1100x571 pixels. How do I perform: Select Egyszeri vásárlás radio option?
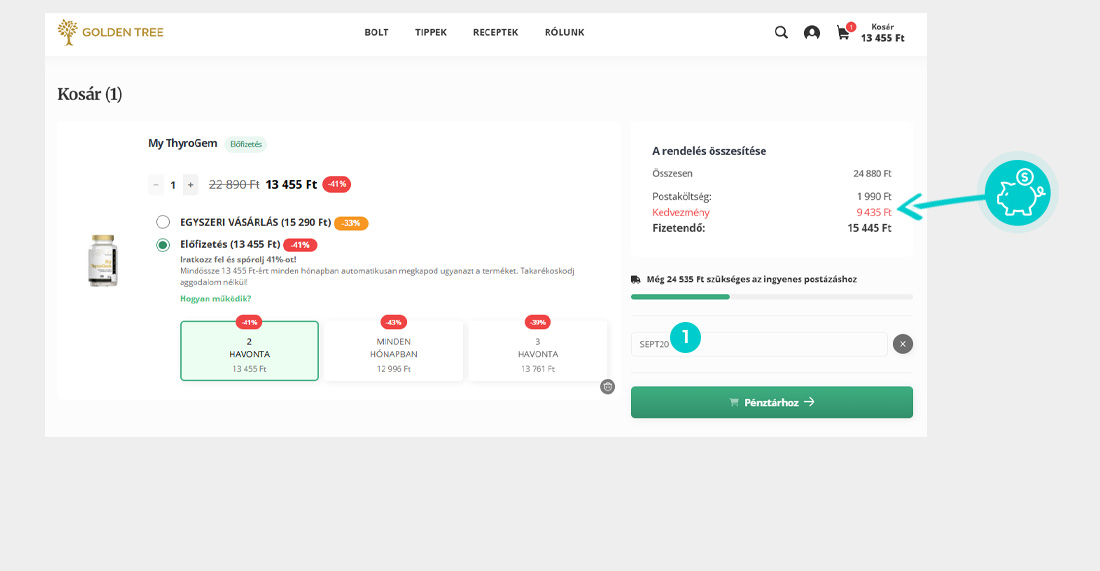coord(163,222)
